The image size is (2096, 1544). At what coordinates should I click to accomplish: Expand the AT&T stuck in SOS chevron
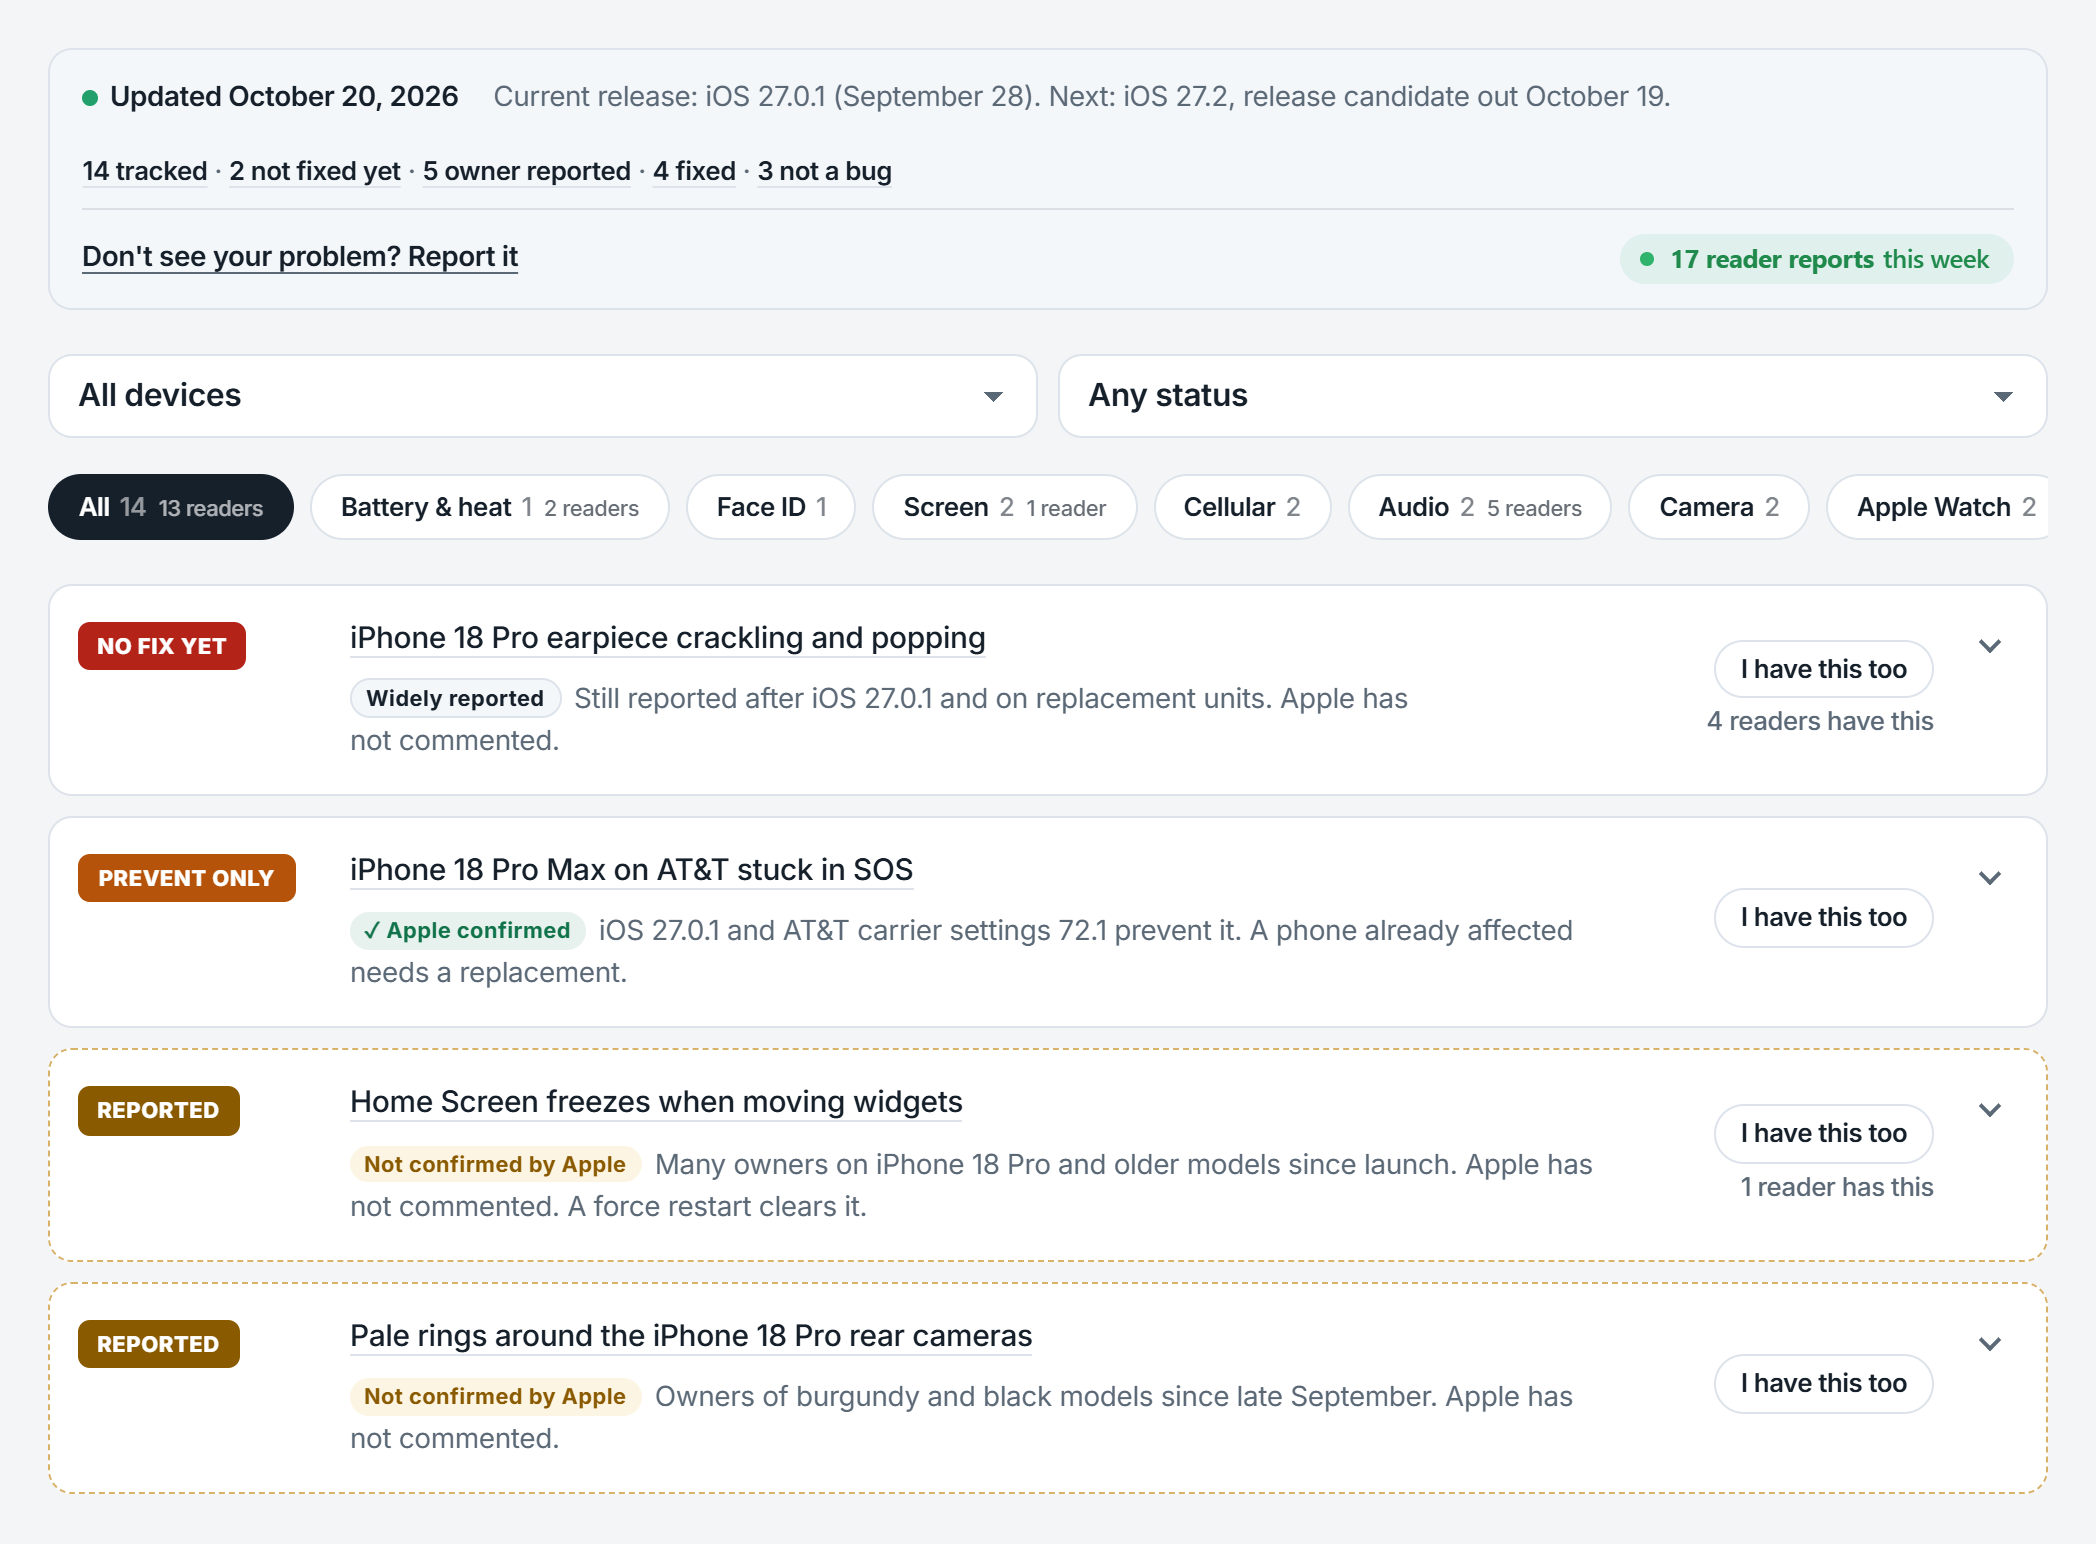pos(1989,878)
